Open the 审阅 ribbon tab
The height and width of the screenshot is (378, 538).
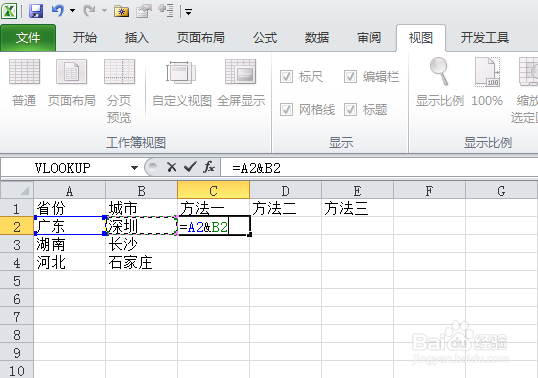(x=369, y=38)
